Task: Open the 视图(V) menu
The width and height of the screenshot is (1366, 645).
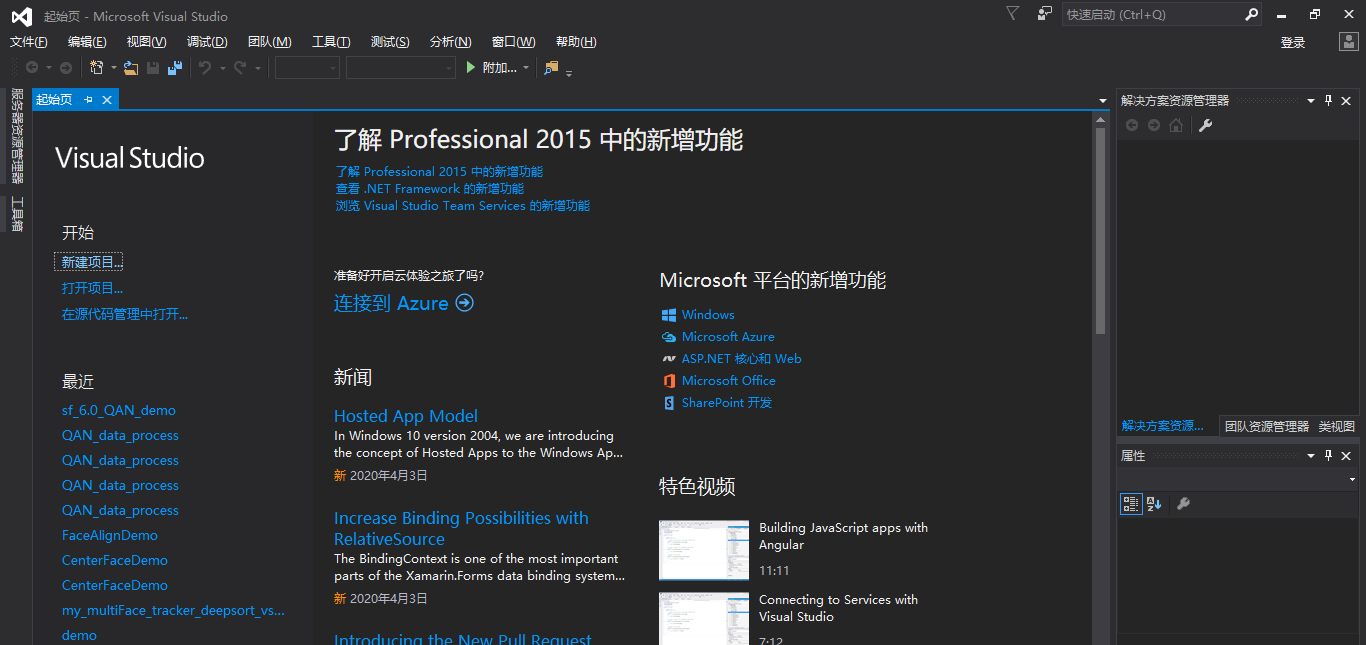Action: tap(146, 42)
